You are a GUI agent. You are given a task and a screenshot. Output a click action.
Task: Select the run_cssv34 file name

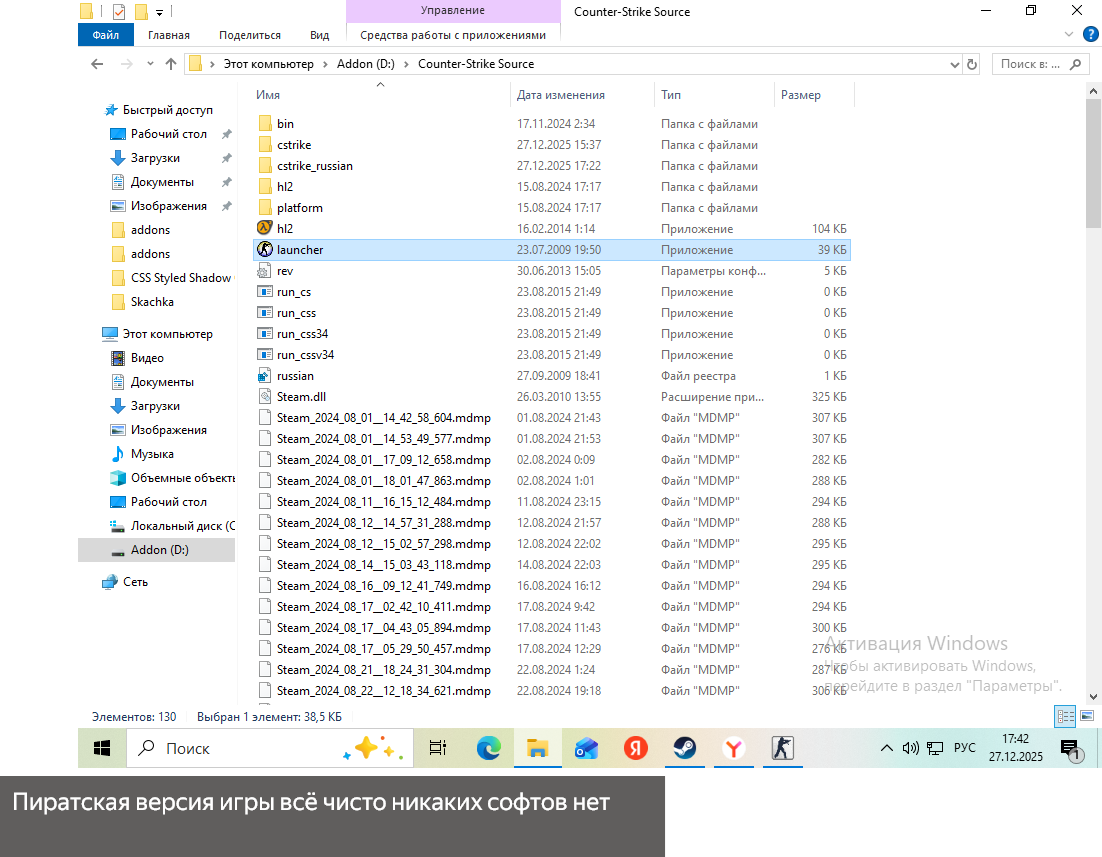305,355
